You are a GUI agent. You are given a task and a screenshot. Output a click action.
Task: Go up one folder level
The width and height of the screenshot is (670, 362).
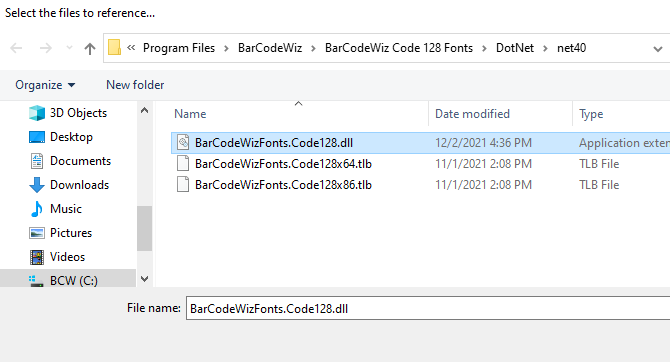(90, 48)
